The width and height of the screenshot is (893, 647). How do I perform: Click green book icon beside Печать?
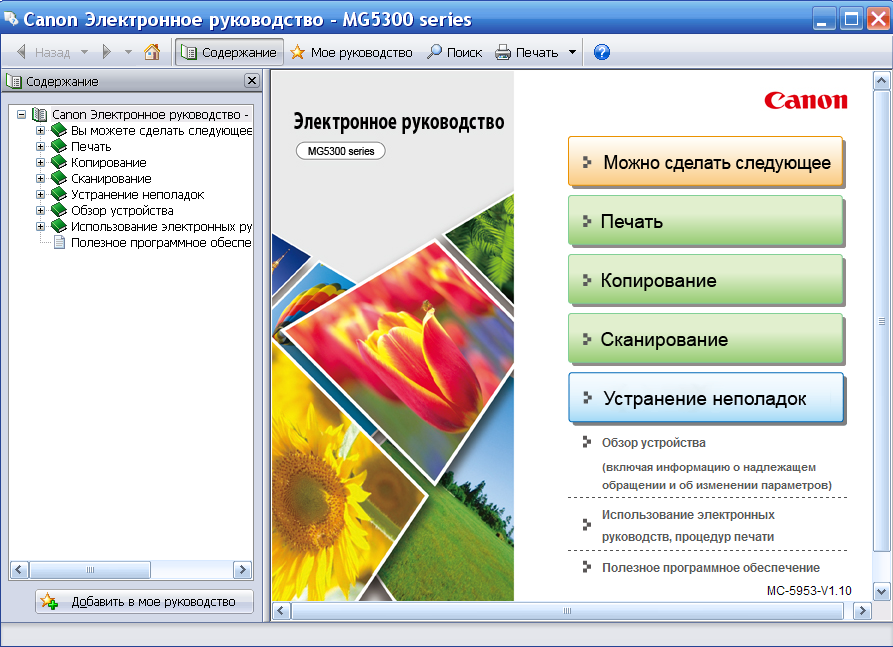(59, 146)
